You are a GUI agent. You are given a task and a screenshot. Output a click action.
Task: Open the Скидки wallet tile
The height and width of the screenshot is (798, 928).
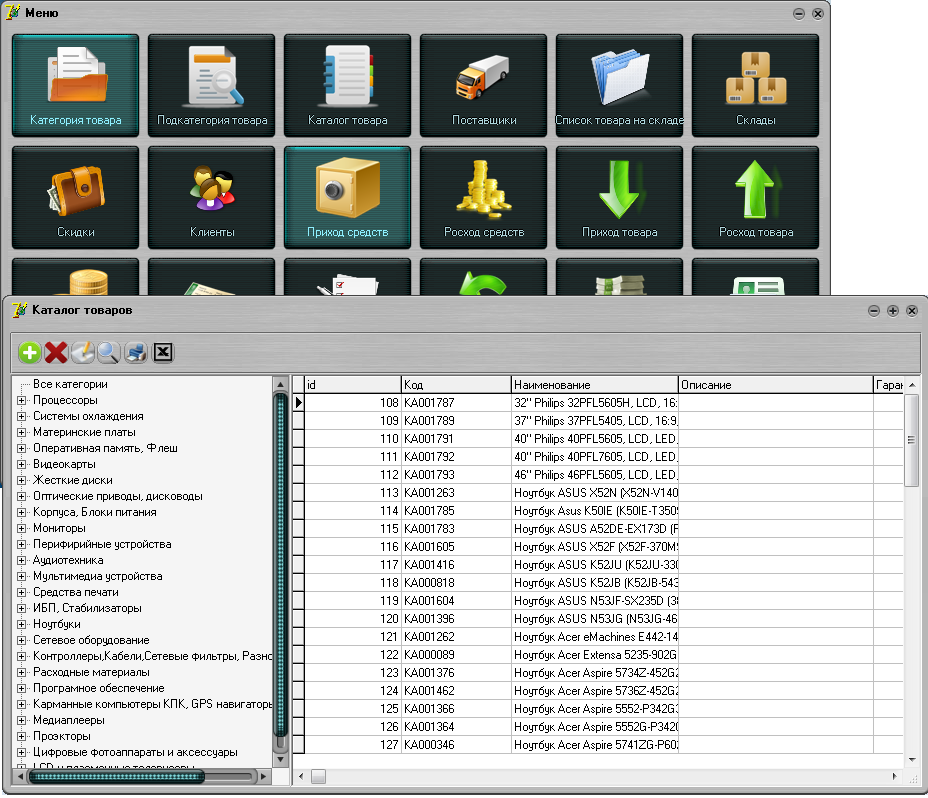point(75,197)
